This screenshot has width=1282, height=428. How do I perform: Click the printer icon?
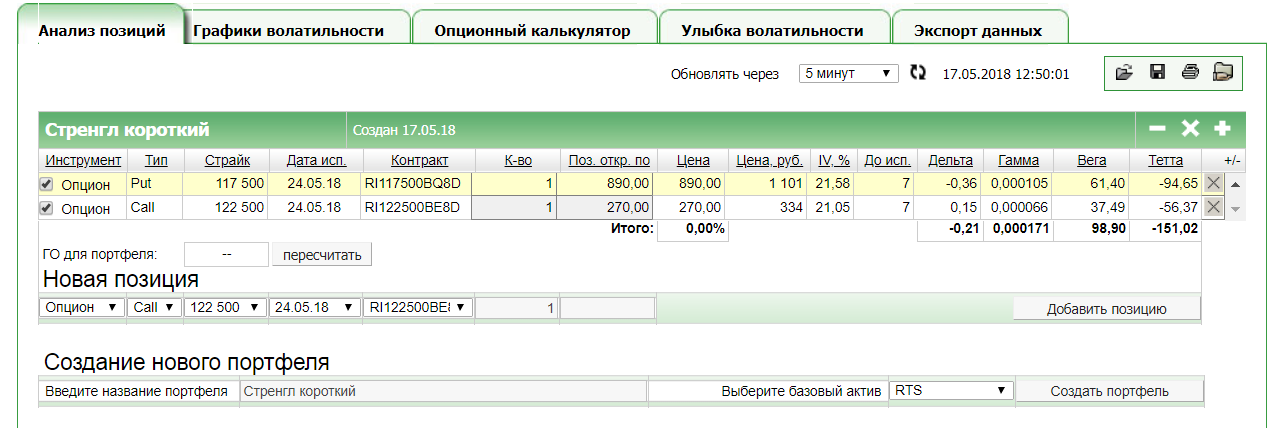1189,72
